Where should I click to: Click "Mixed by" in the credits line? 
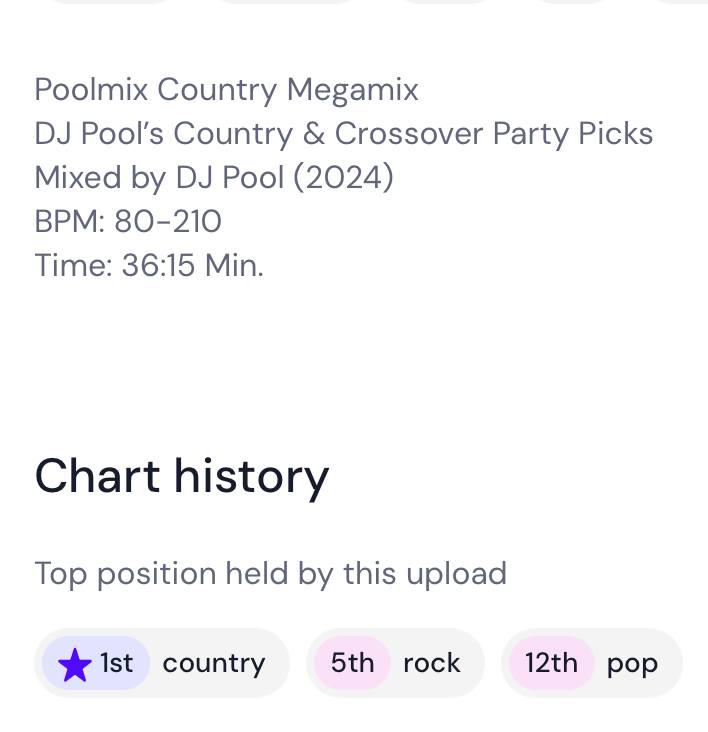tap(100, 177)
